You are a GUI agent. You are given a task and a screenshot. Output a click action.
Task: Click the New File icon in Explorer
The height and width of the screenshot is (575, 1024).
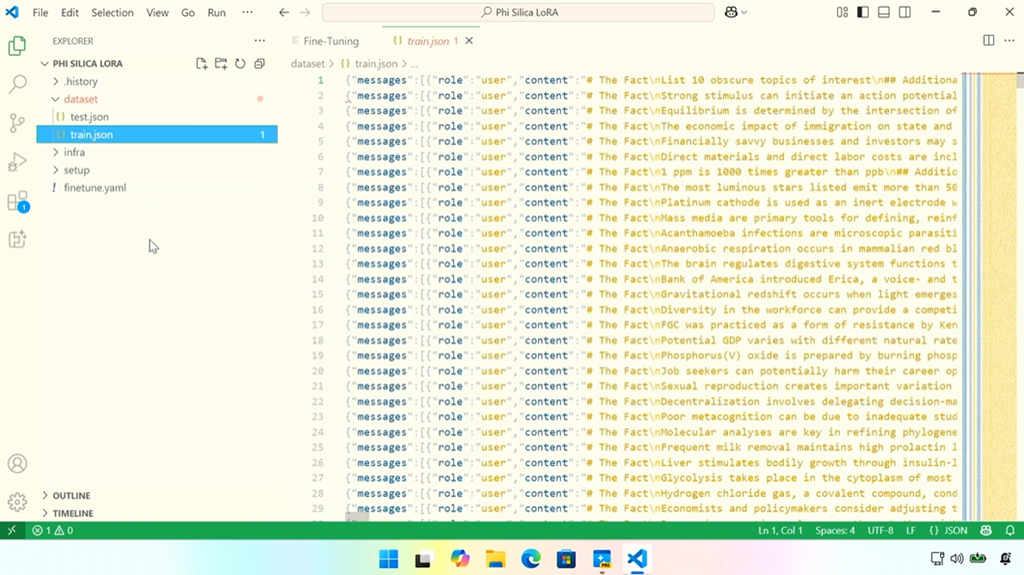[202, 64]
